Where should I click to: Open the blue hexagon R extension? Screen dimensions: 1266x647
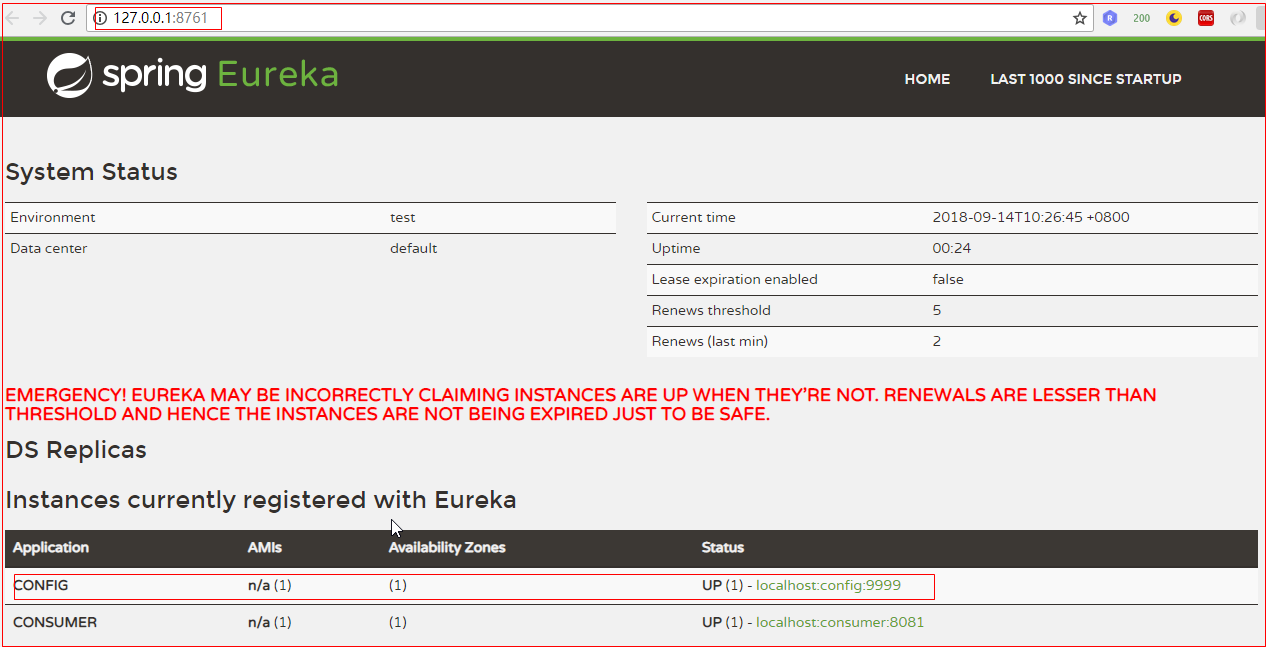[1110, 18]
